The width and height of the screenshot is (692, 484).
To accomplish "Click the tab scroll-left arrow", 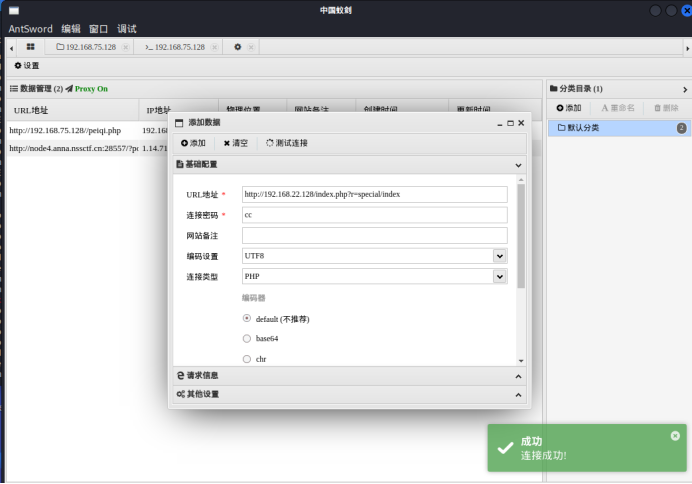I will pyautogui.click(x=13, y=47).
